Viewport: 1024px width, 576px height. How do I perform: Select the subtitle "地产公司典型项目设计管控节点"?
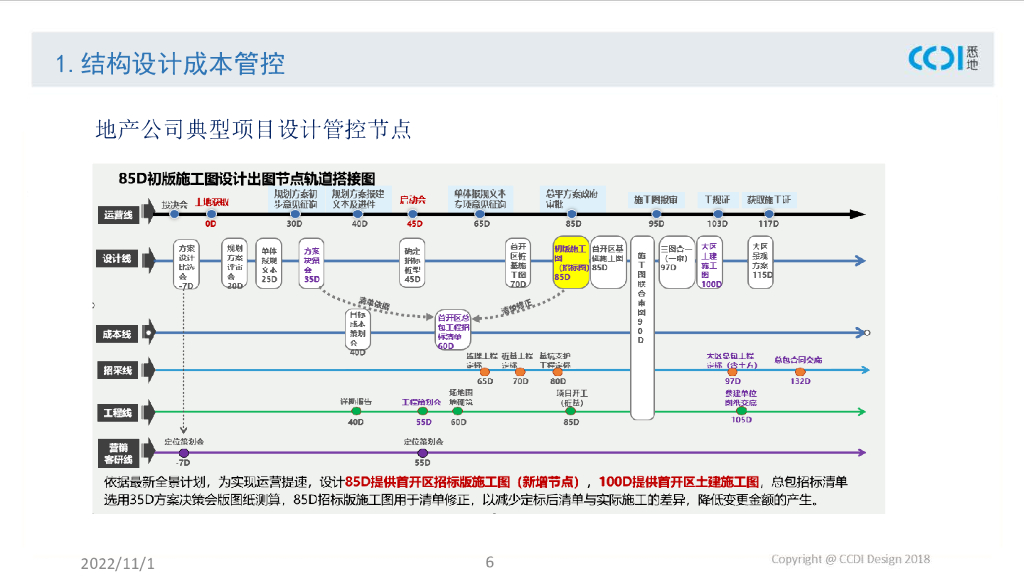click(253, 129)
